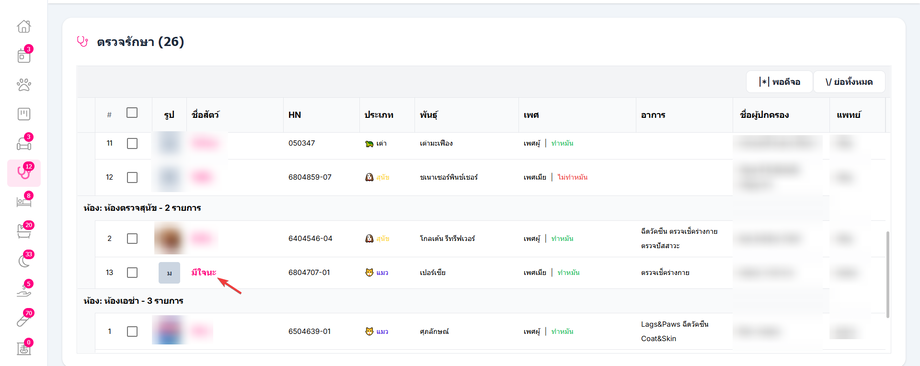Toggle the select-all checkbox in table header
Screen dimensions: 920x366
(x=132, y=113)
